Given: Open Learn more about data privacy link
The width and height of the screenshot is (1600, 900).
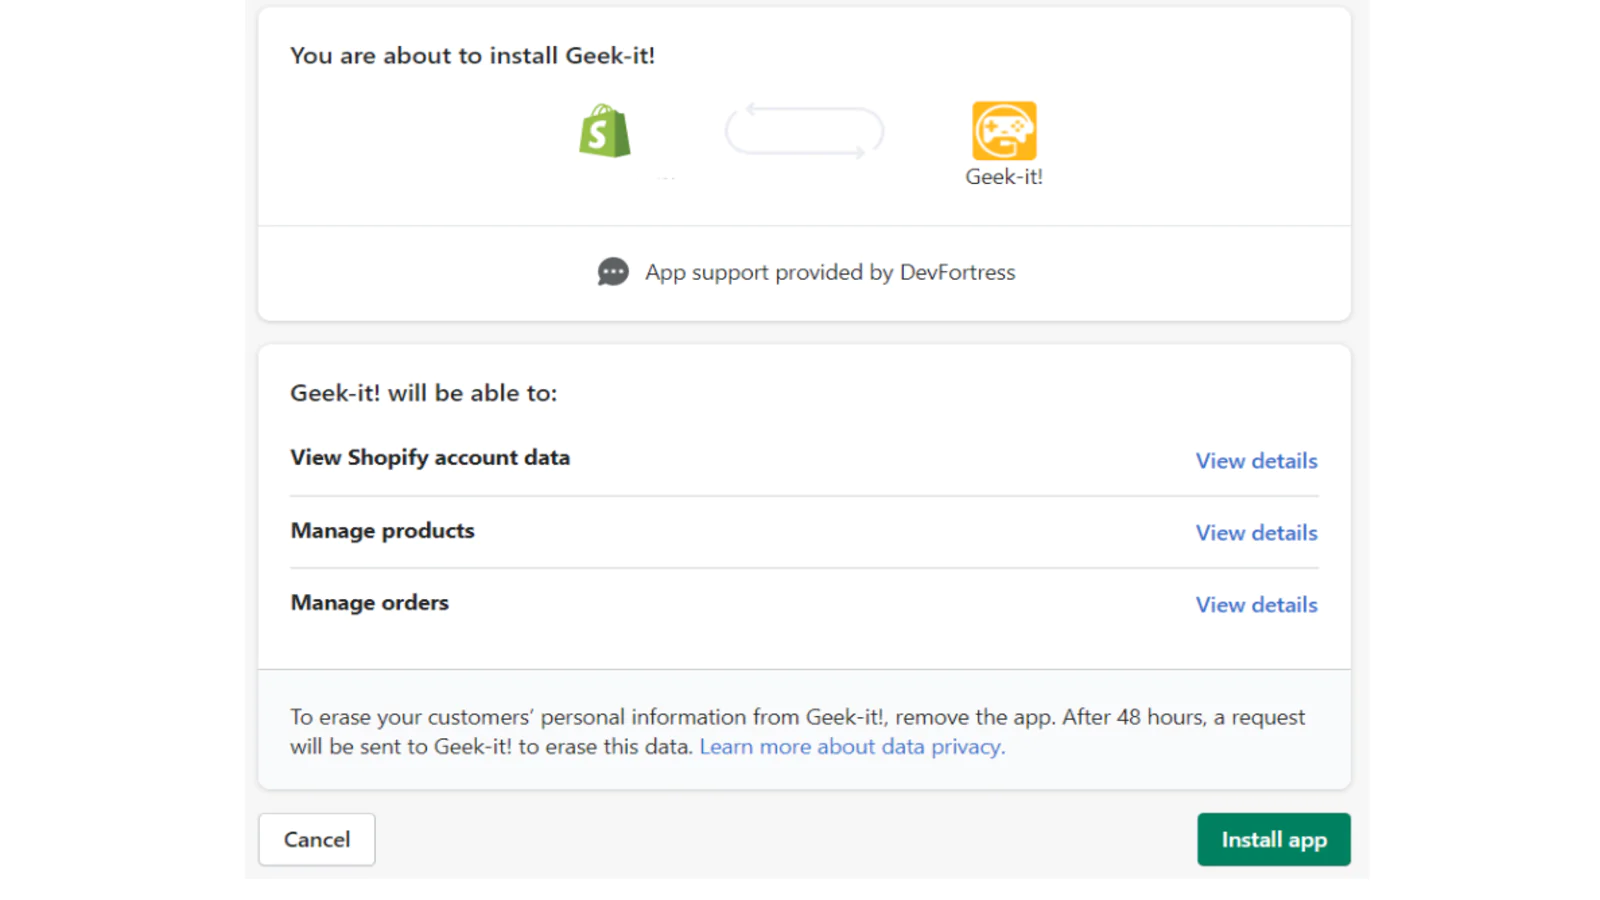Looking at the screenshot, I should tap(852, 747).
